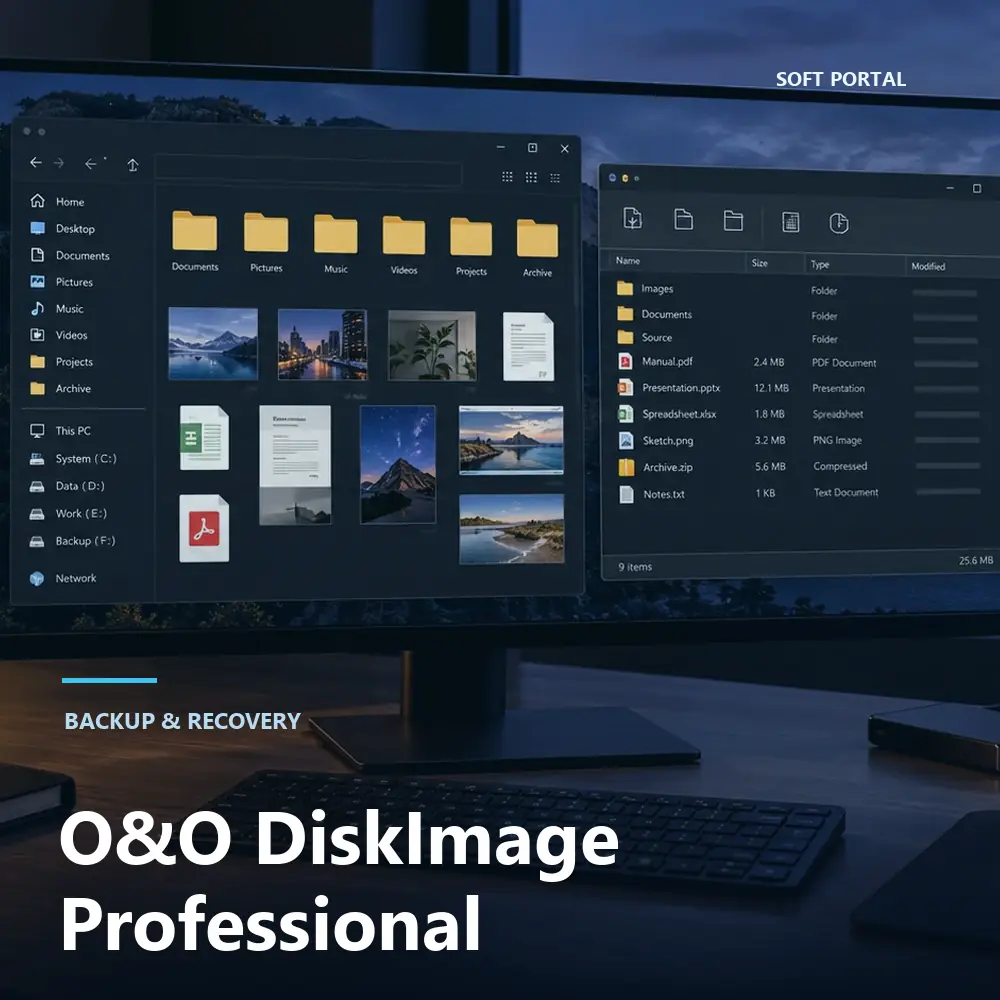Open the Work (E:) drive
1000x1000 pixels.
click(68, 513)
